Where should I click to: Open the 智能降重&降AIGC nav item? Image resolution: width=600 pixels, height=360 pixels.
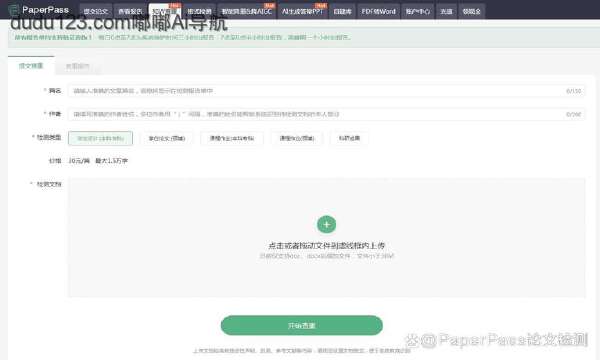(x=247, y=11)
